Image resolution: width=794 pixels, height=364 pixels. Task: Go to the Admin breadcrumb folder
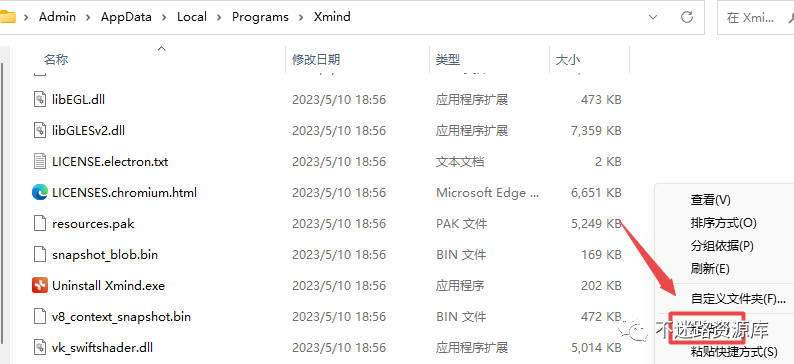pos(57,17)
